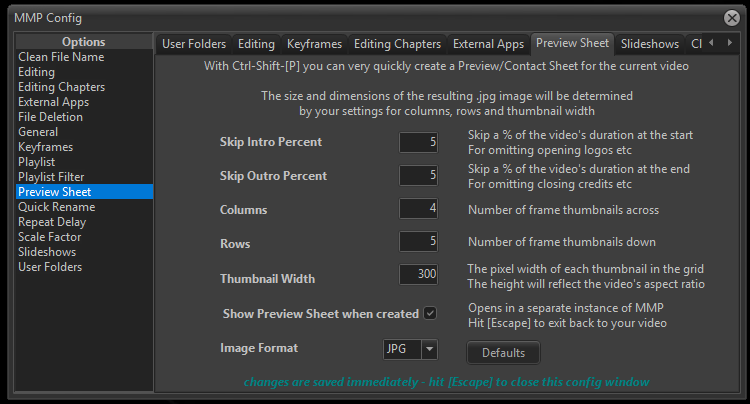Select the Slideshows tab
The width and height of the screenshot is (750, 404).
(649, 44)
